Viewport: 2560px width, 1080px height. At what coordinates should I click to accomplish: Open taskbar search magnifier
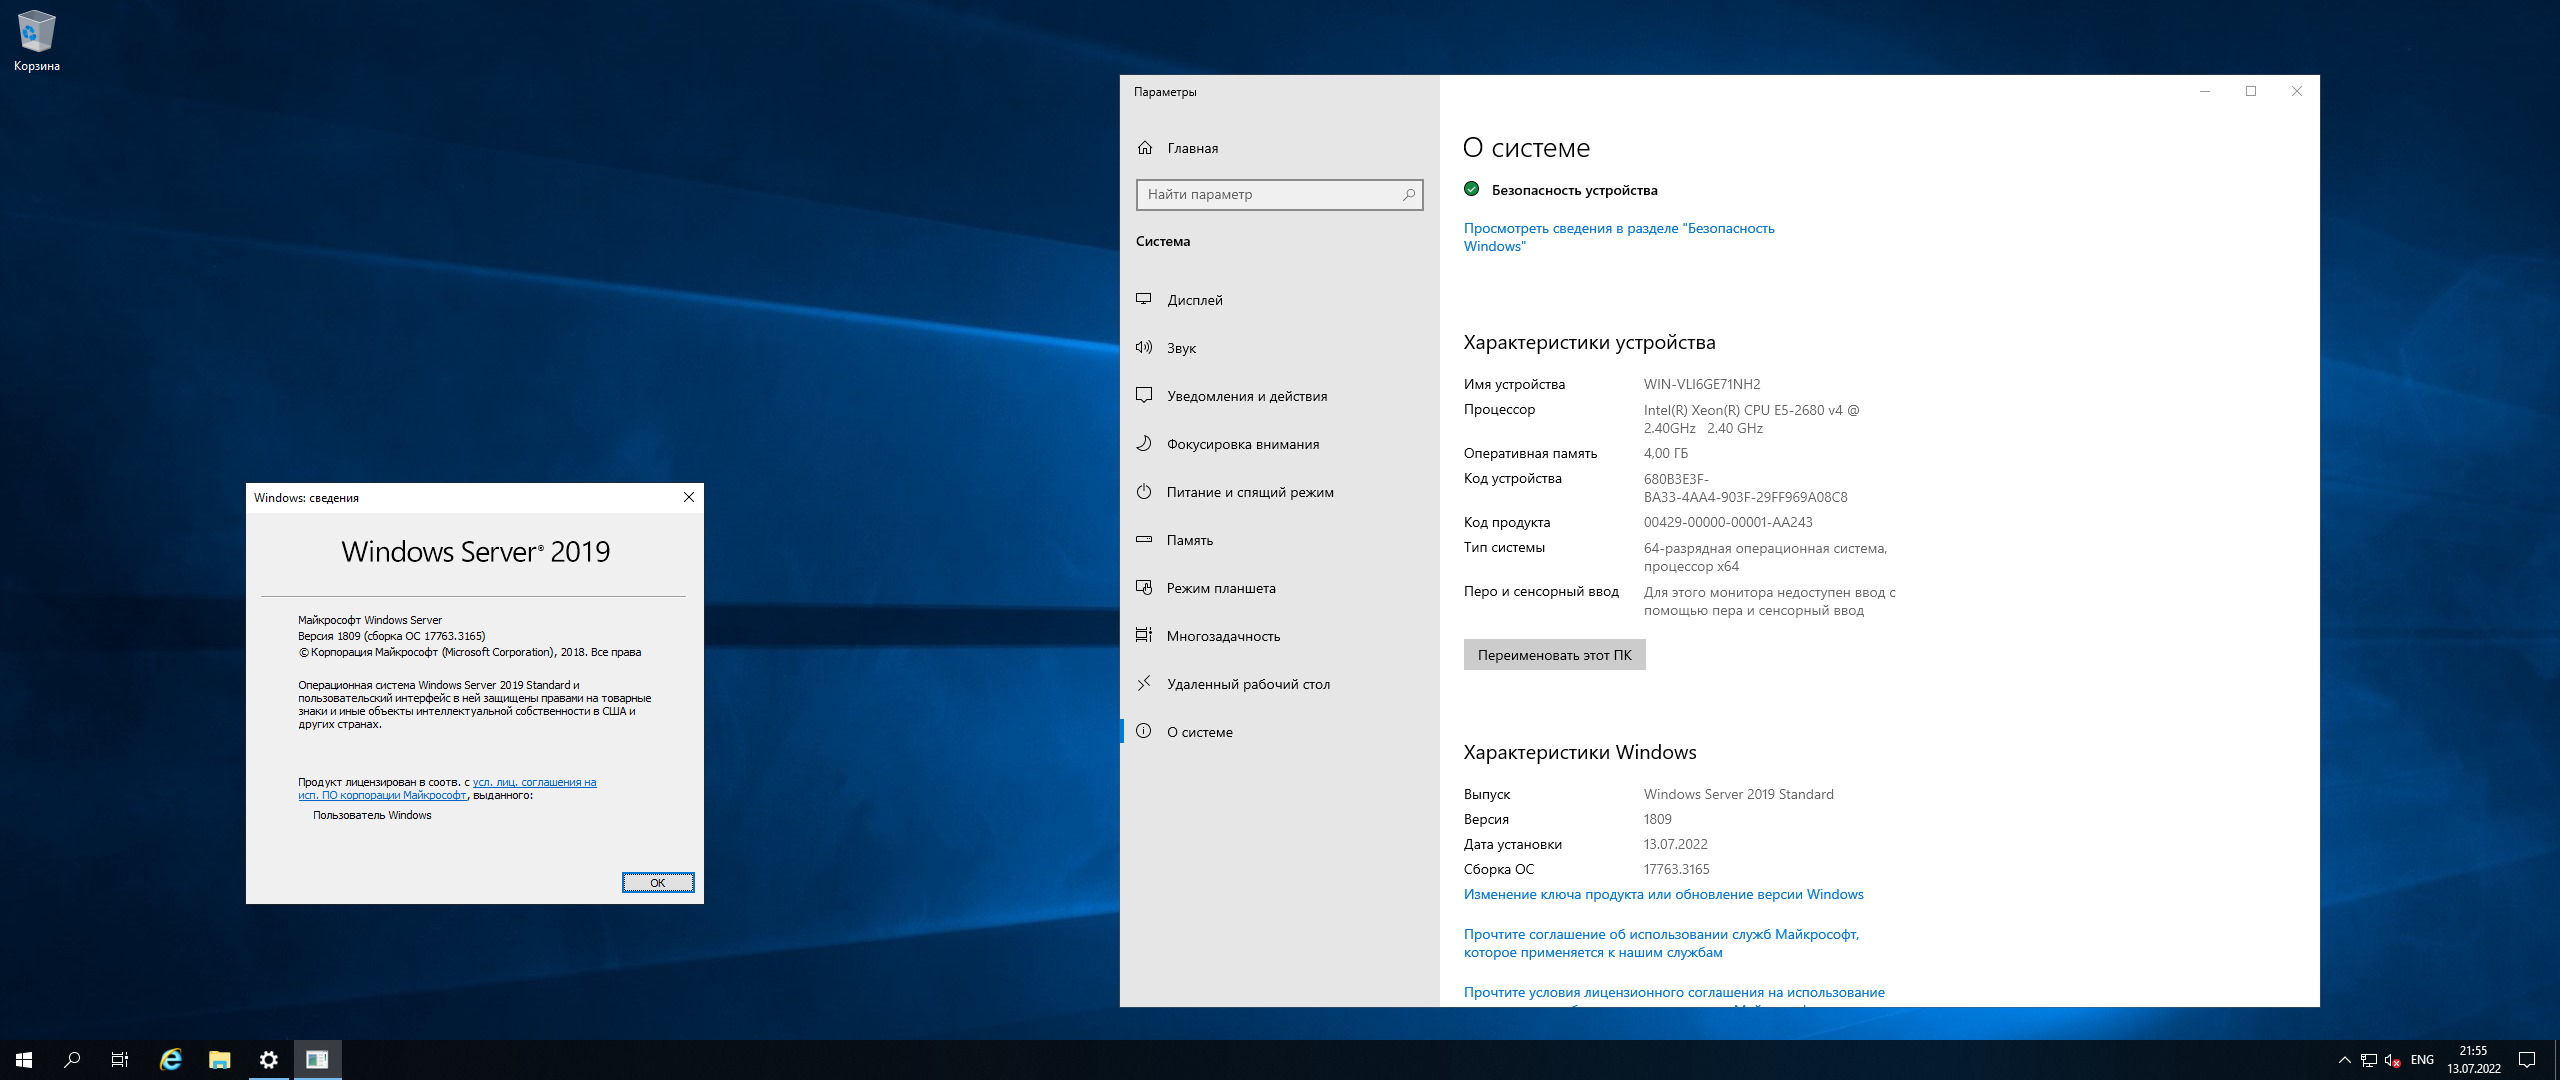tap(72, 1060)
